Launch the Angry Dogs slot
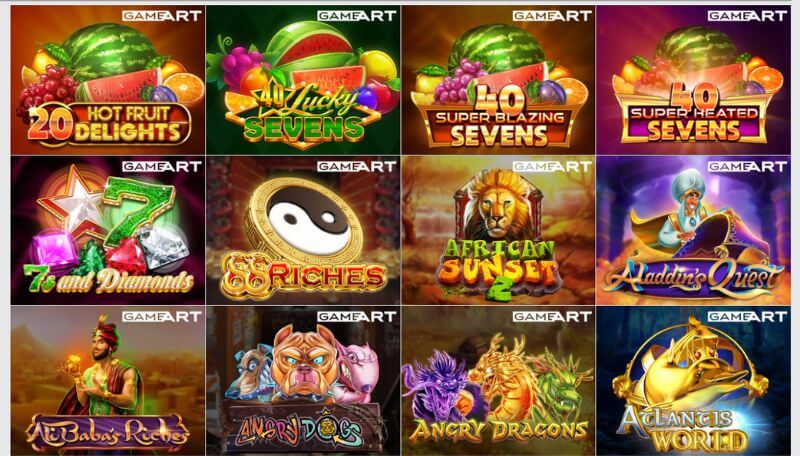Viewport: 800px width, 456px height. pyautogui.click(x=303, y=381)
